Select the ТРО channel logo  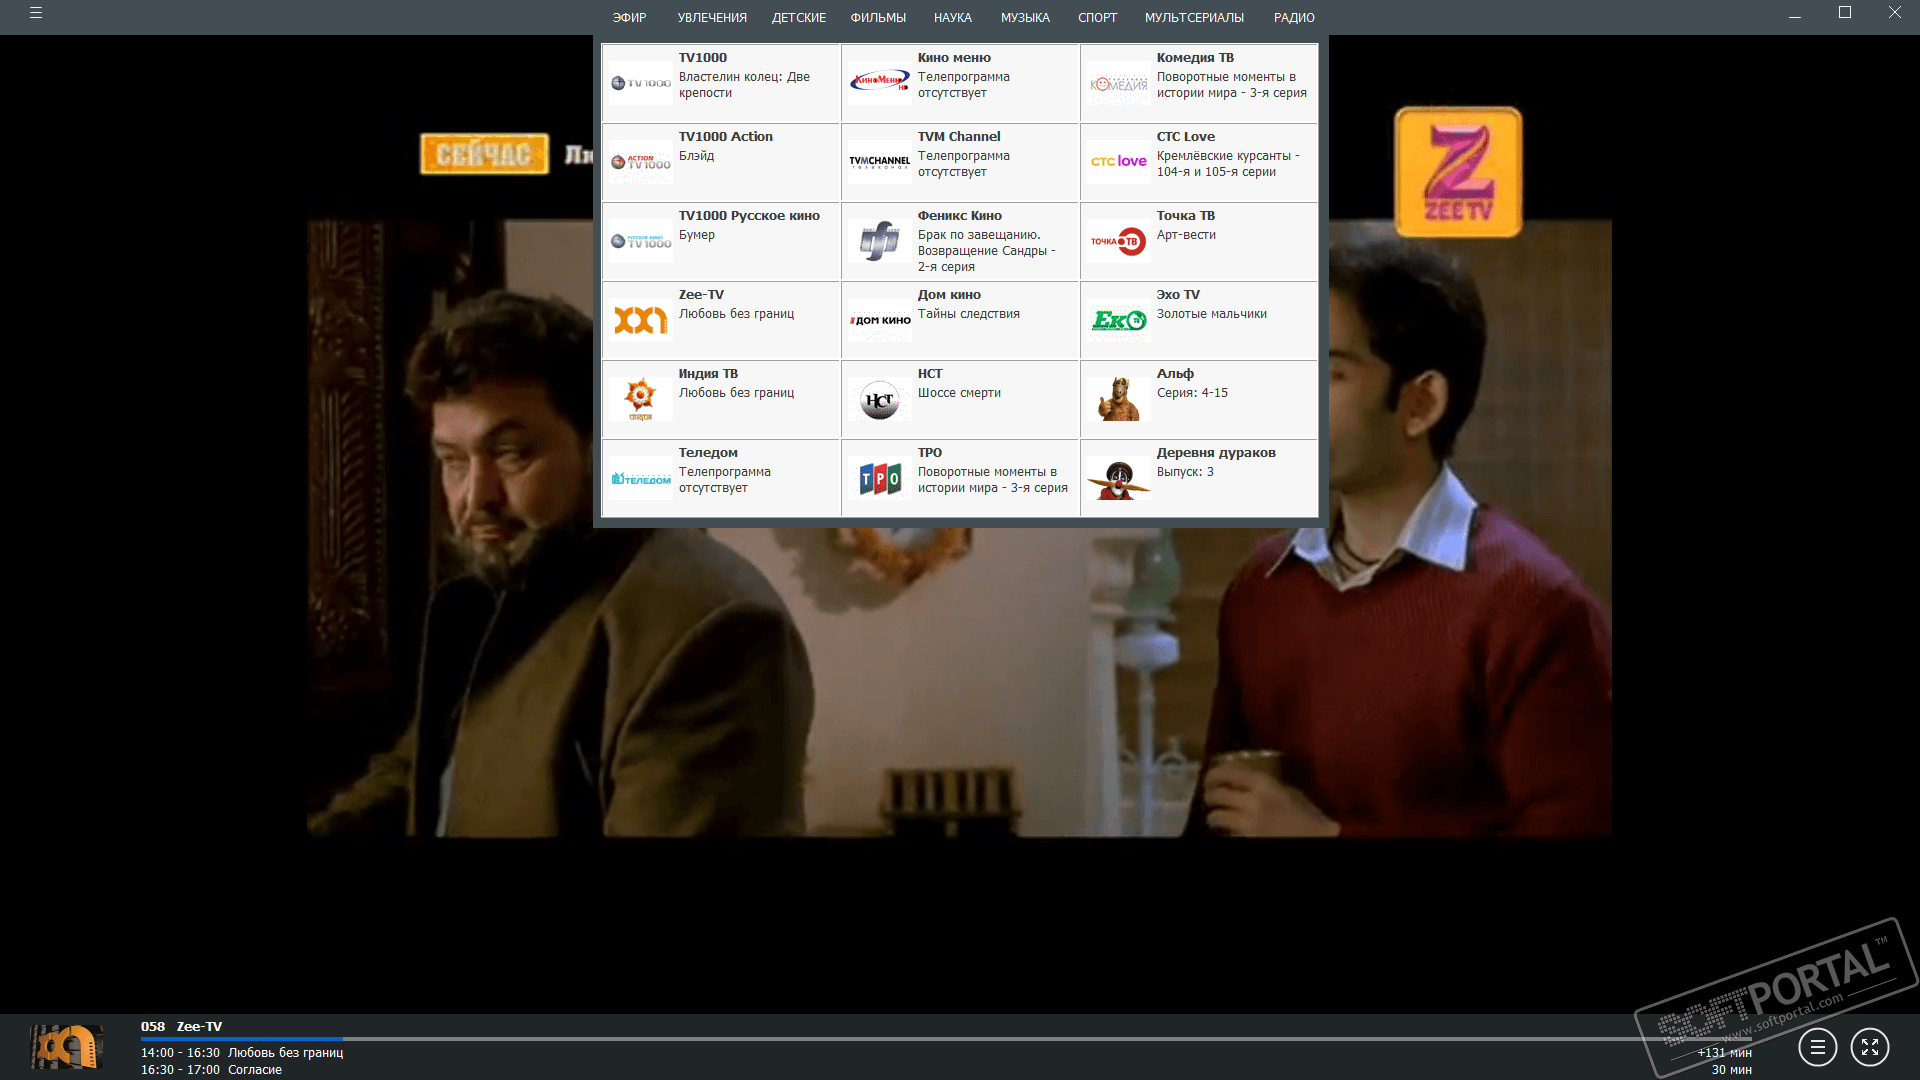click(x=879, y=479)
